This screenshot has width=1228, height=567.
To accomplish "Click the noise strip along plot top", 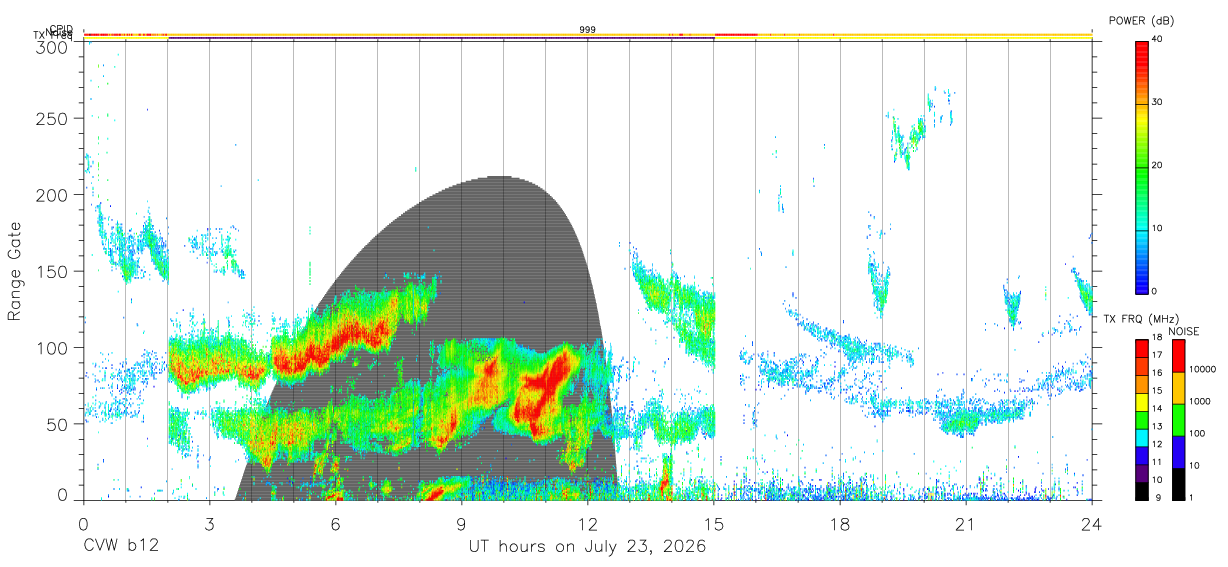I will pyautogui.click(x=588, y=35).
